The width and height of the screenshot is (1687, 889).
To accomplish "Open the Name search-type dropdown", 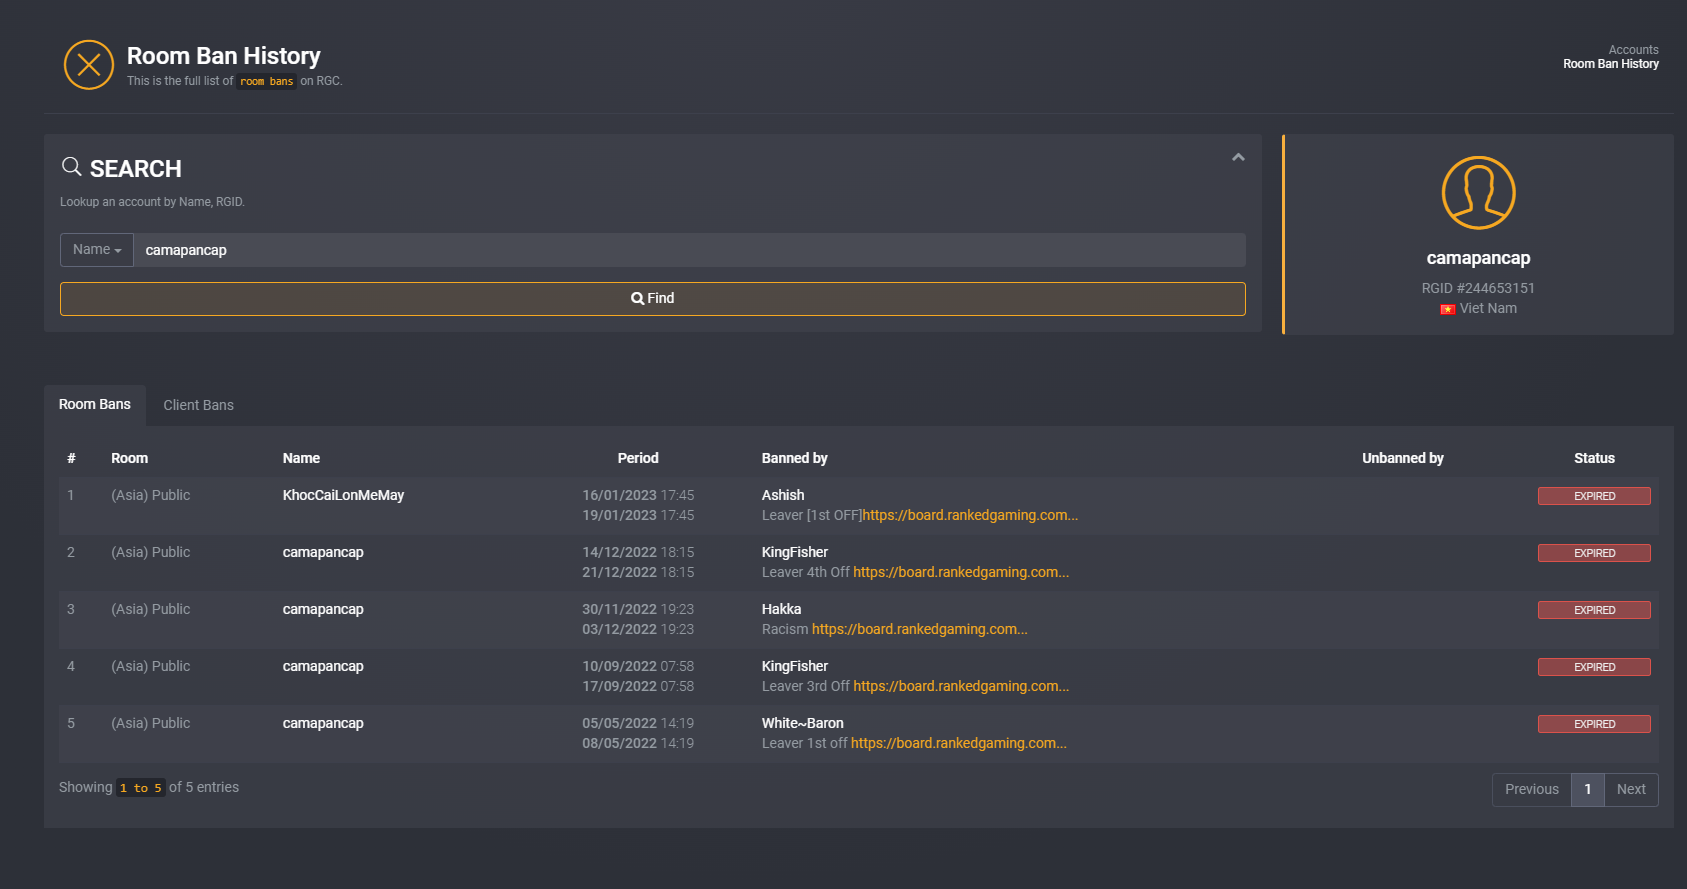I will coord(97,250).
